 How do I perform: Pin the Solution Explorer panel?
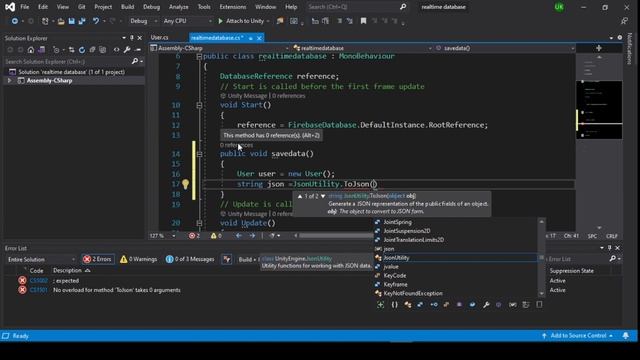click(x=131, y=38)
